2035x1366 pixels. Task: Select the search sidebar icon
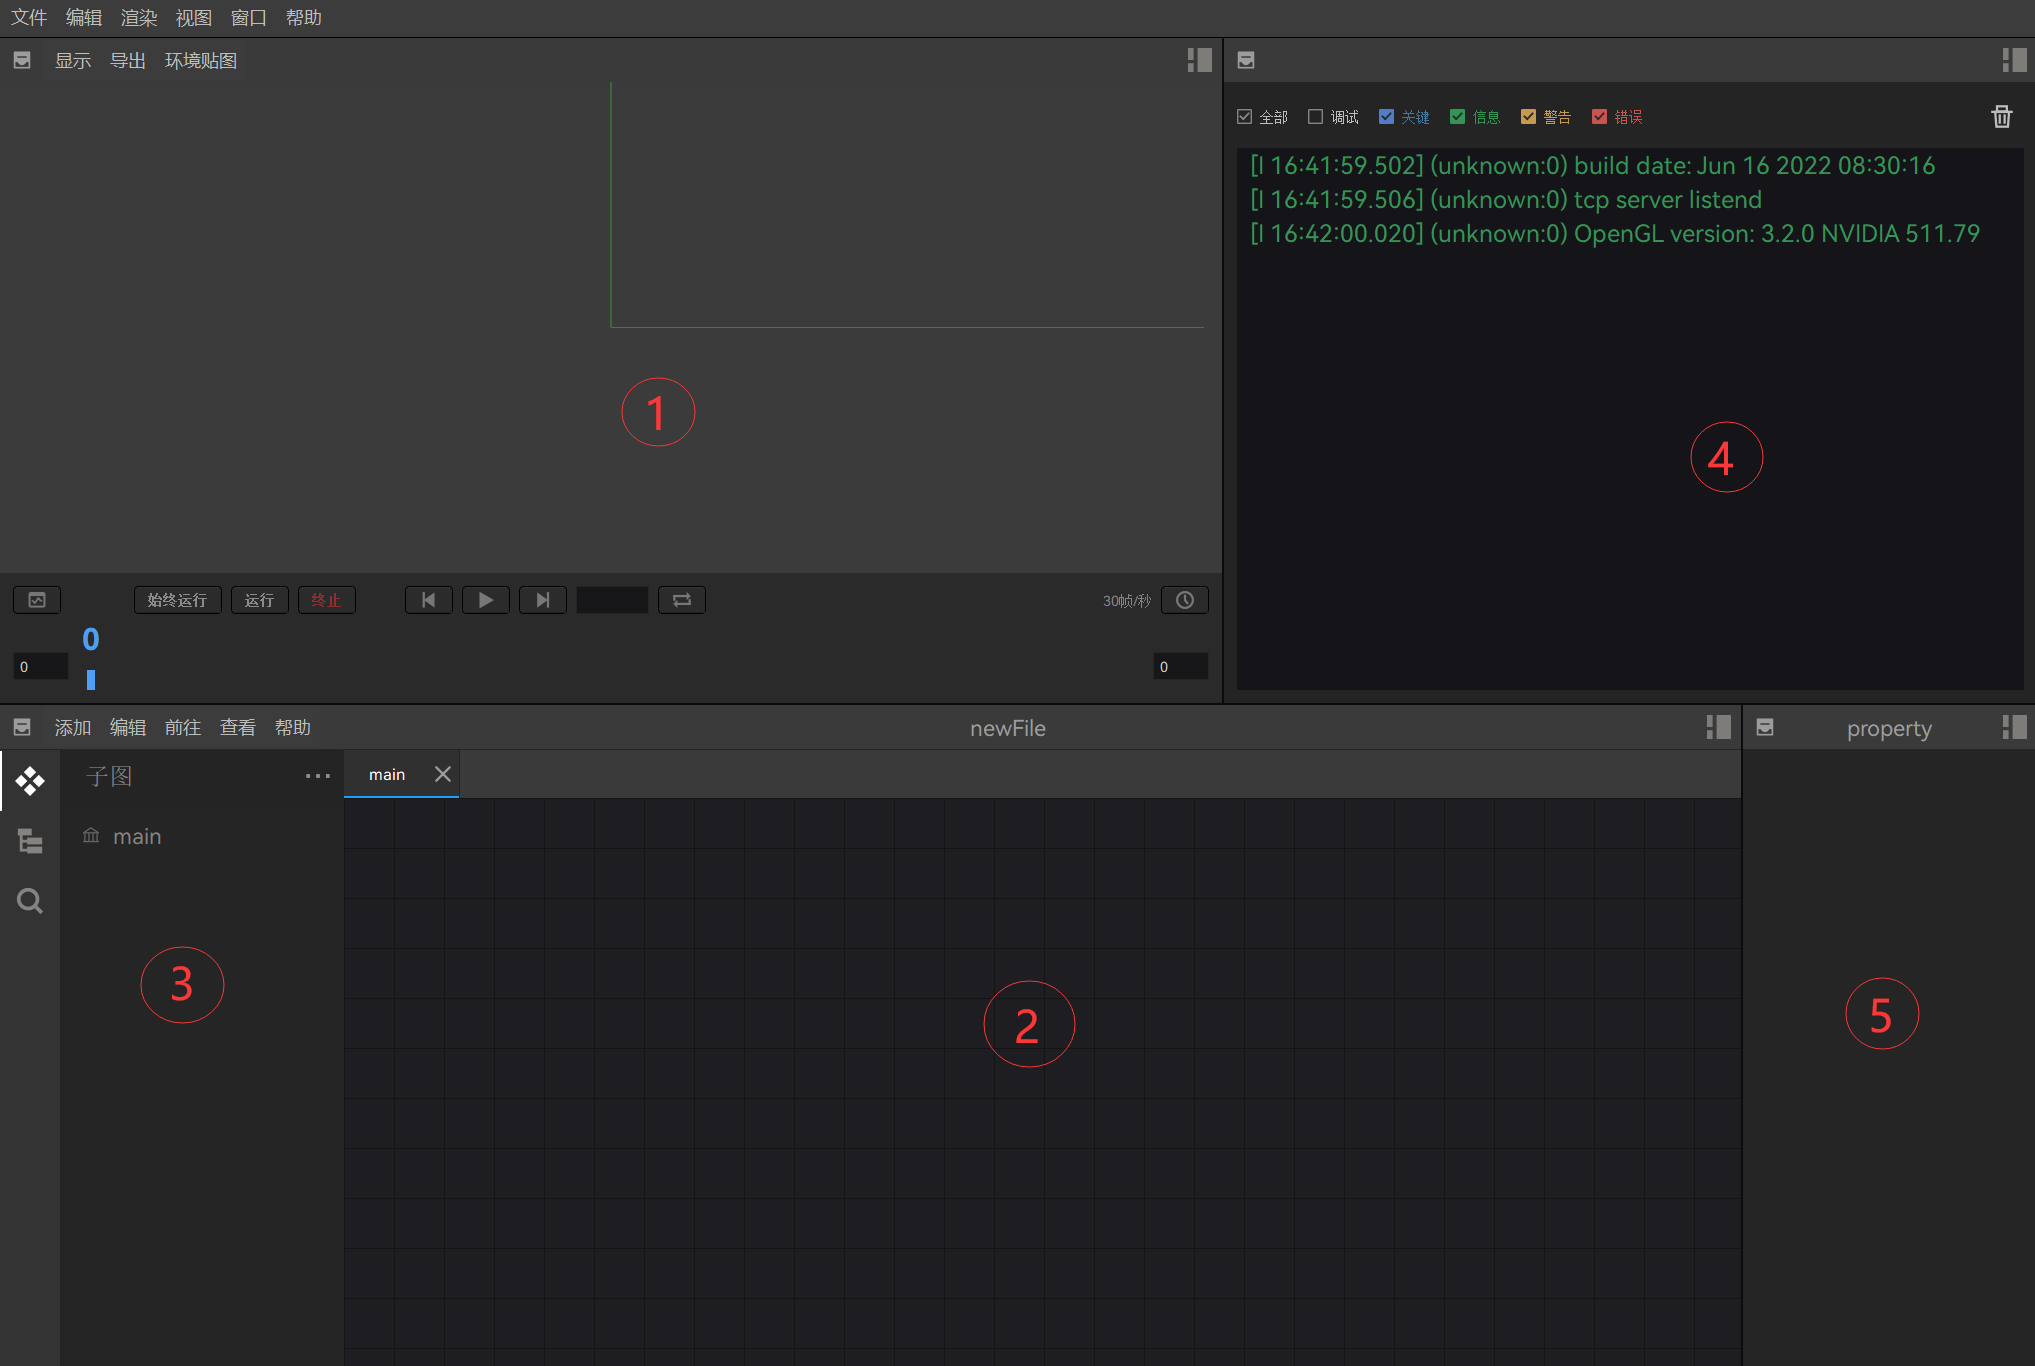click(x=30, y=901)
